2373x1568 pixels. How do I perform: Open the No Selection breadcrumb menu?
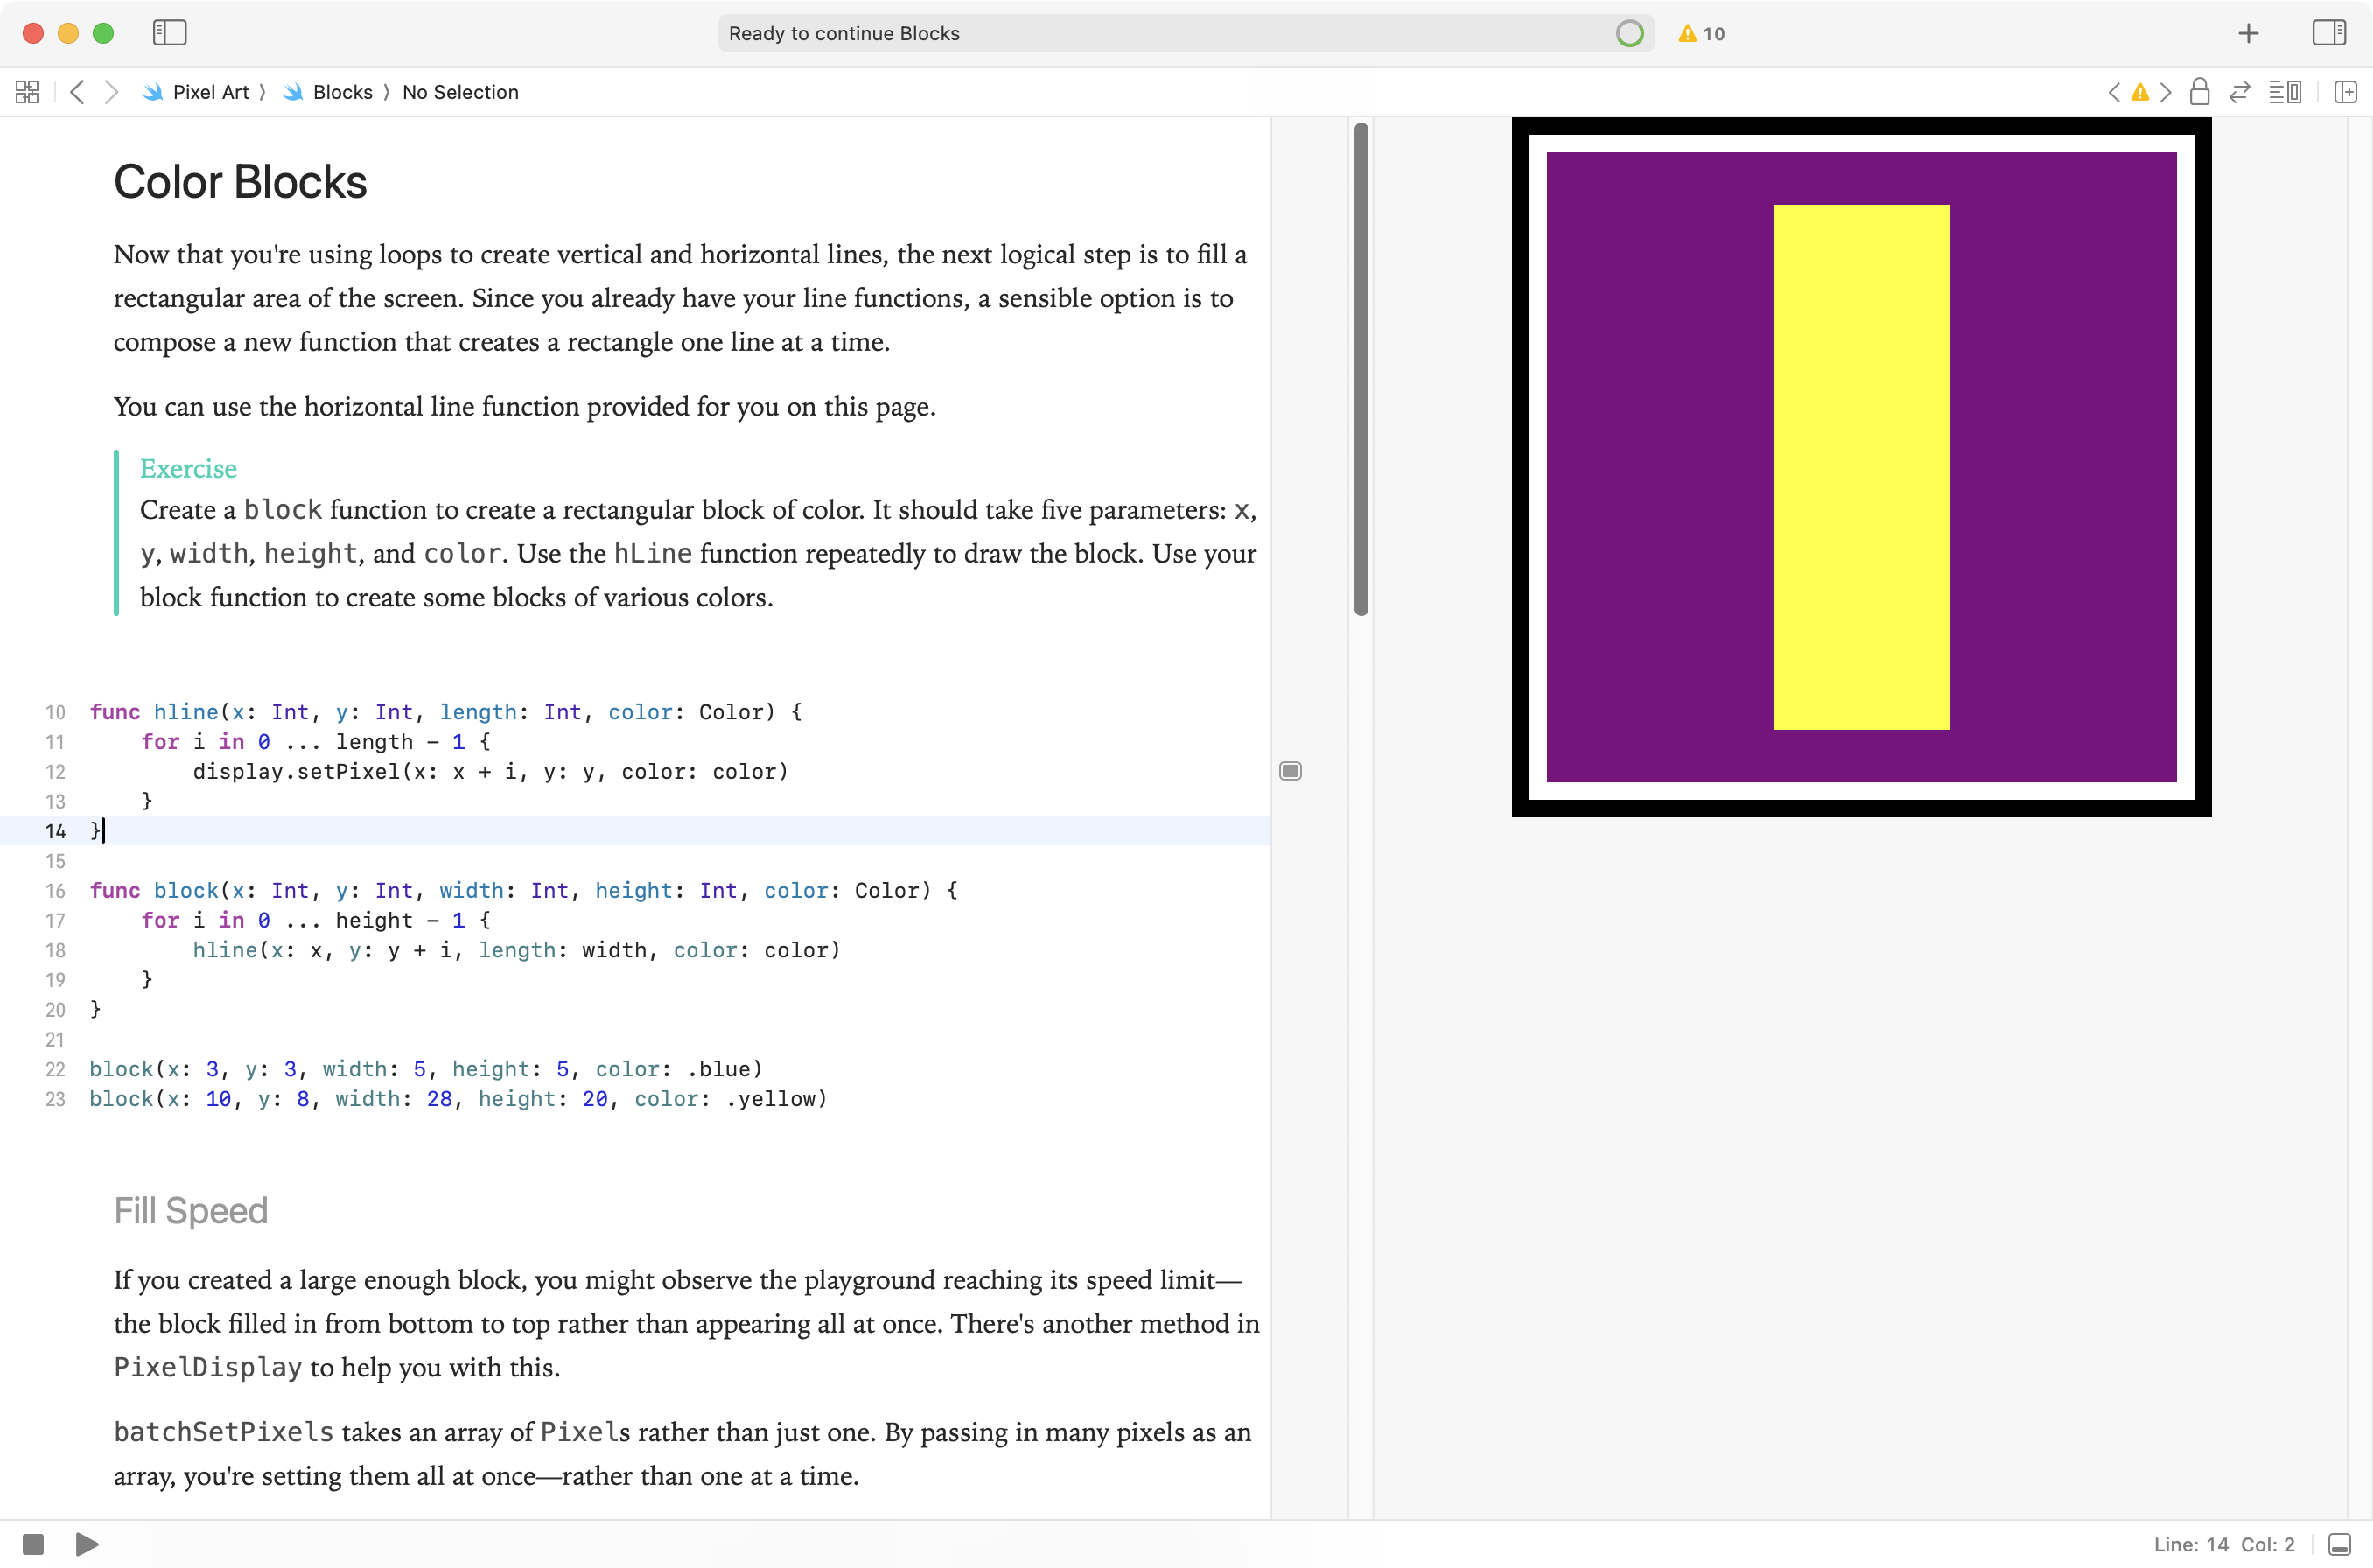pos(460,92)
